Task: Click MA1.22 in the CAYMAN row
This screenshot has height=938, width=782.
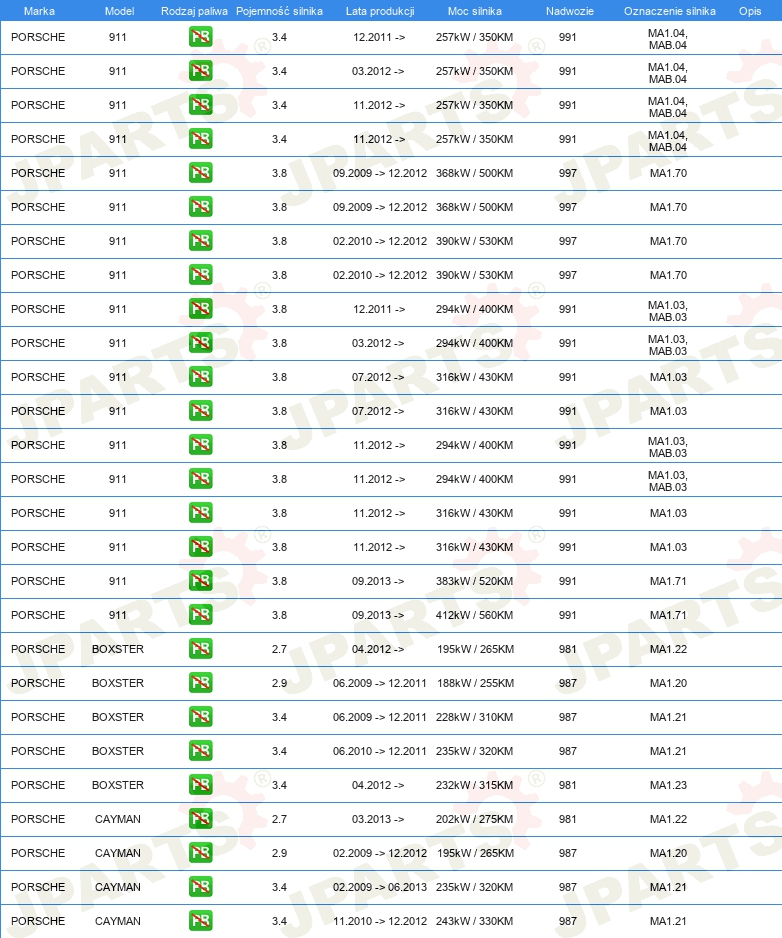Action: click(668, 820)
